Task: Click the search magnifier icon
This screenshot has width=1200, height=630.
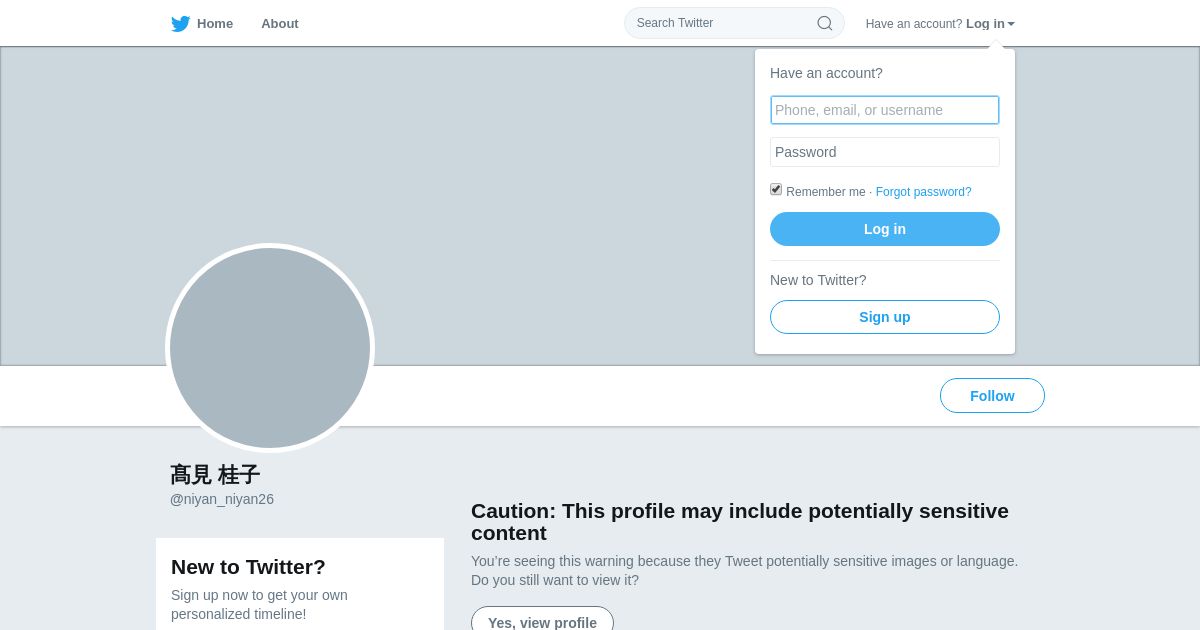Action: (825, 23)
